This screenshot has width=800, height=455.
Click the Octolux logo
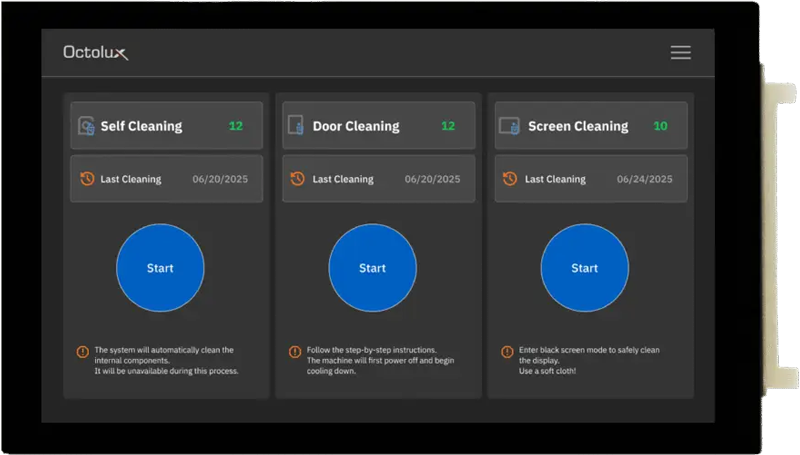point(95,53)
